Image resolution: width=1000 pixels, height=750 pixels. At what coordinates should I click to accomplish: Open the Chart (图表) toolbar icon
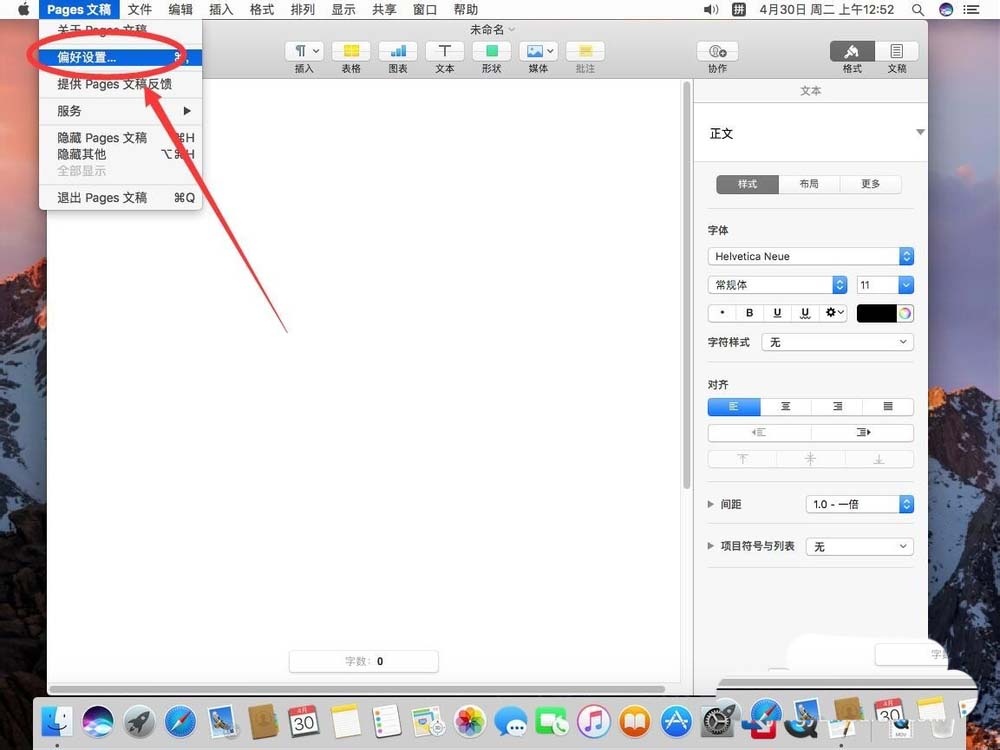(x=398, y=51)
